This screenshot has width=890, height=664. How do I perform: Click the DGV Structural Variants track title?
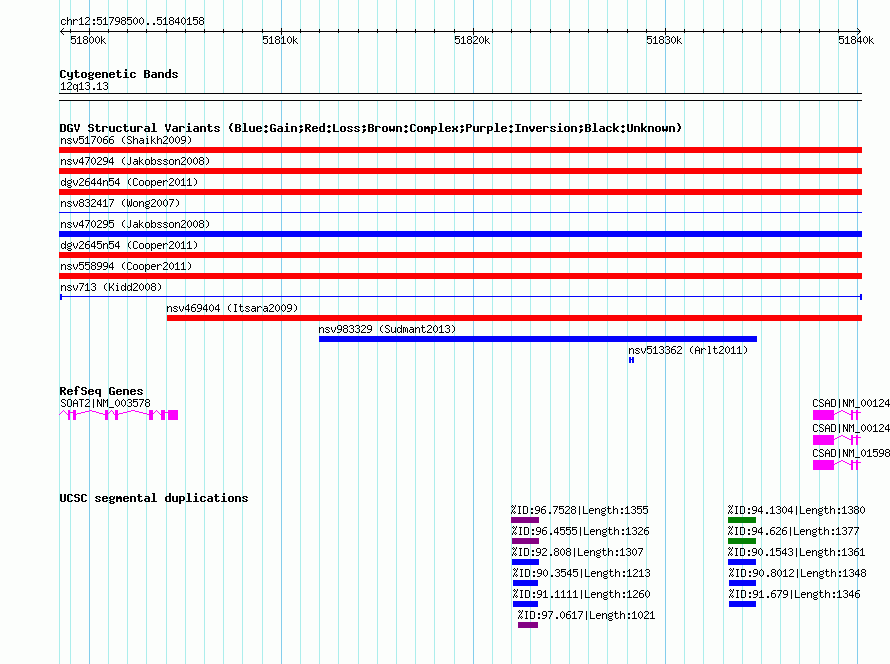[x=370, y=128]
